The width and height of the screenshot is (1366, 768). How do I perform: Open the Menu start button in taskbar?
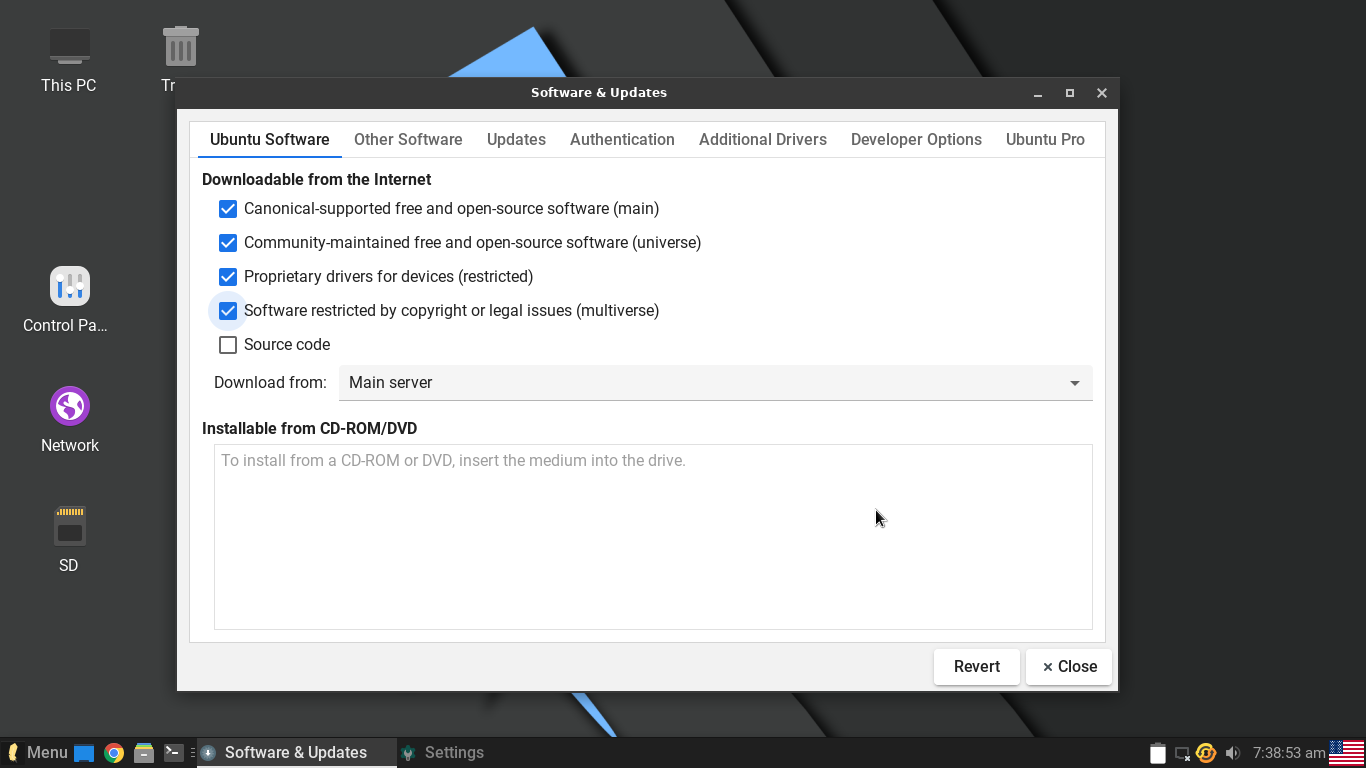click(x=37, y=753)
